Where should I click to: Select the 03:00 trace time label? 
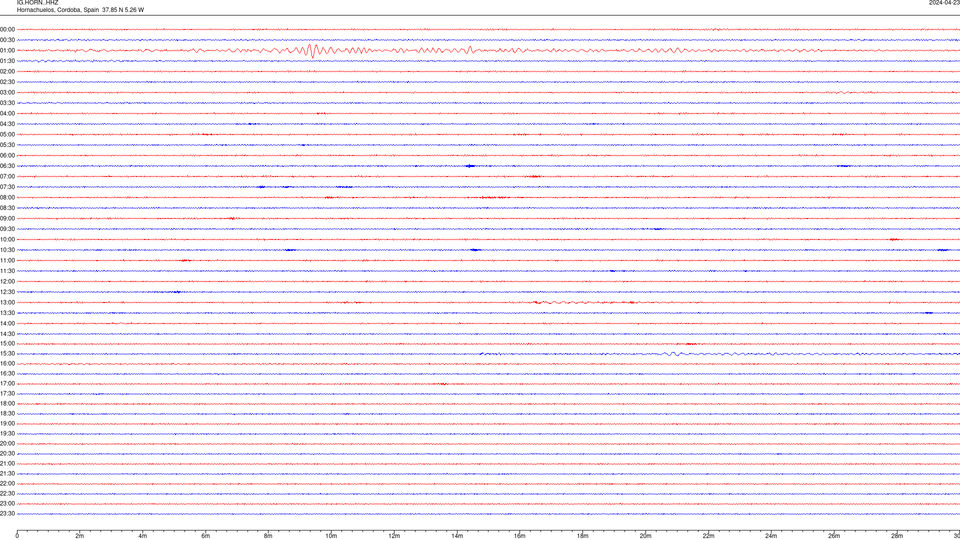pyautogui.click(x=7, y=92)
